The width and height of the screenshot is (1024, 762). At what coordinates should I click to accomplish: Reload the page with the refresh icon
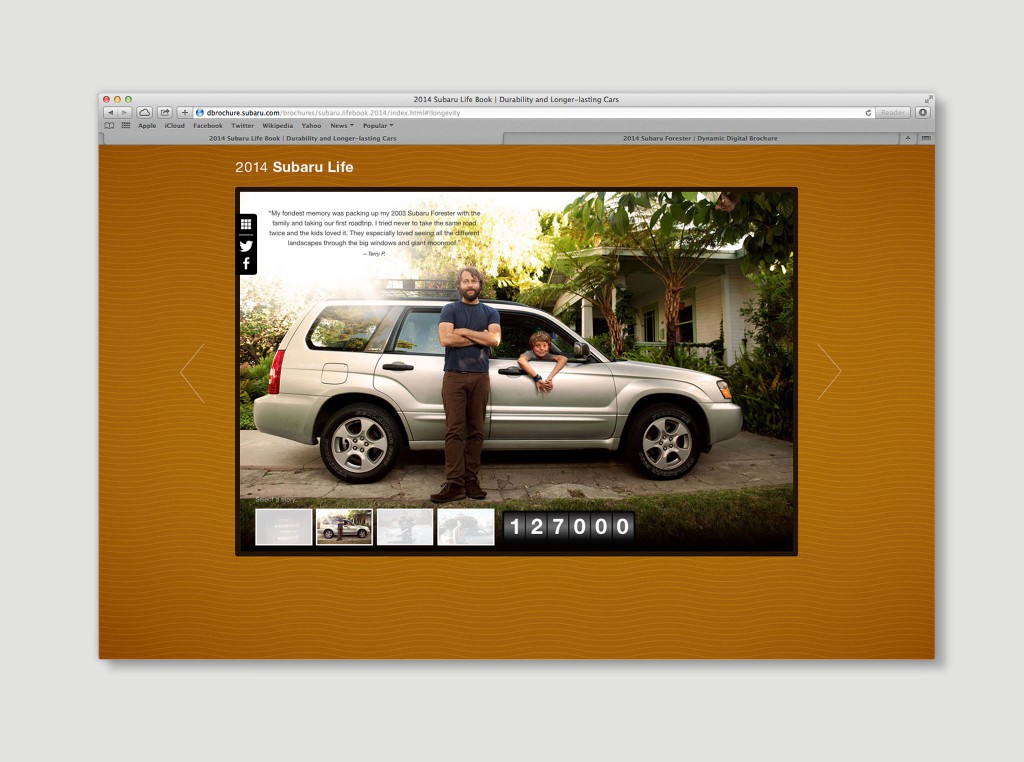tap(868, 113)
